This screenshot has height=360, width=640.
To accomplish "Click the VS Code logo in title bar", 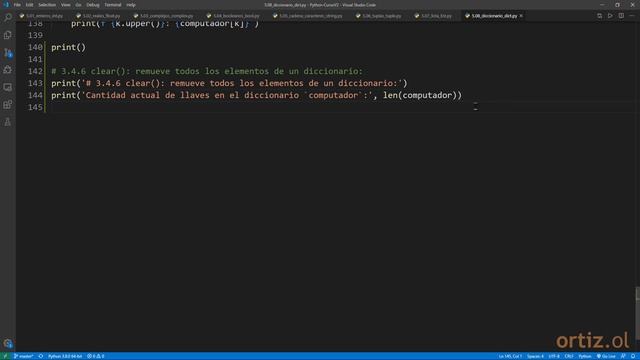I will coord(6,5).
